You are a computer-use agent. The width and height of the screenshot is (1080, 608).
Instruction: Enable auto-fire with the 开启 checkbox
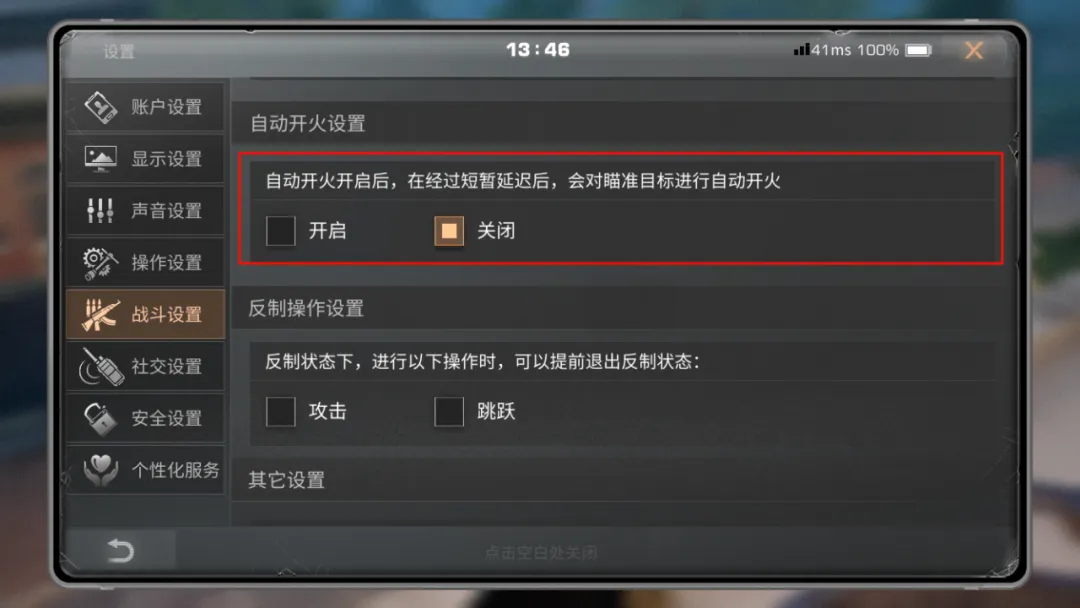point(280,231)
